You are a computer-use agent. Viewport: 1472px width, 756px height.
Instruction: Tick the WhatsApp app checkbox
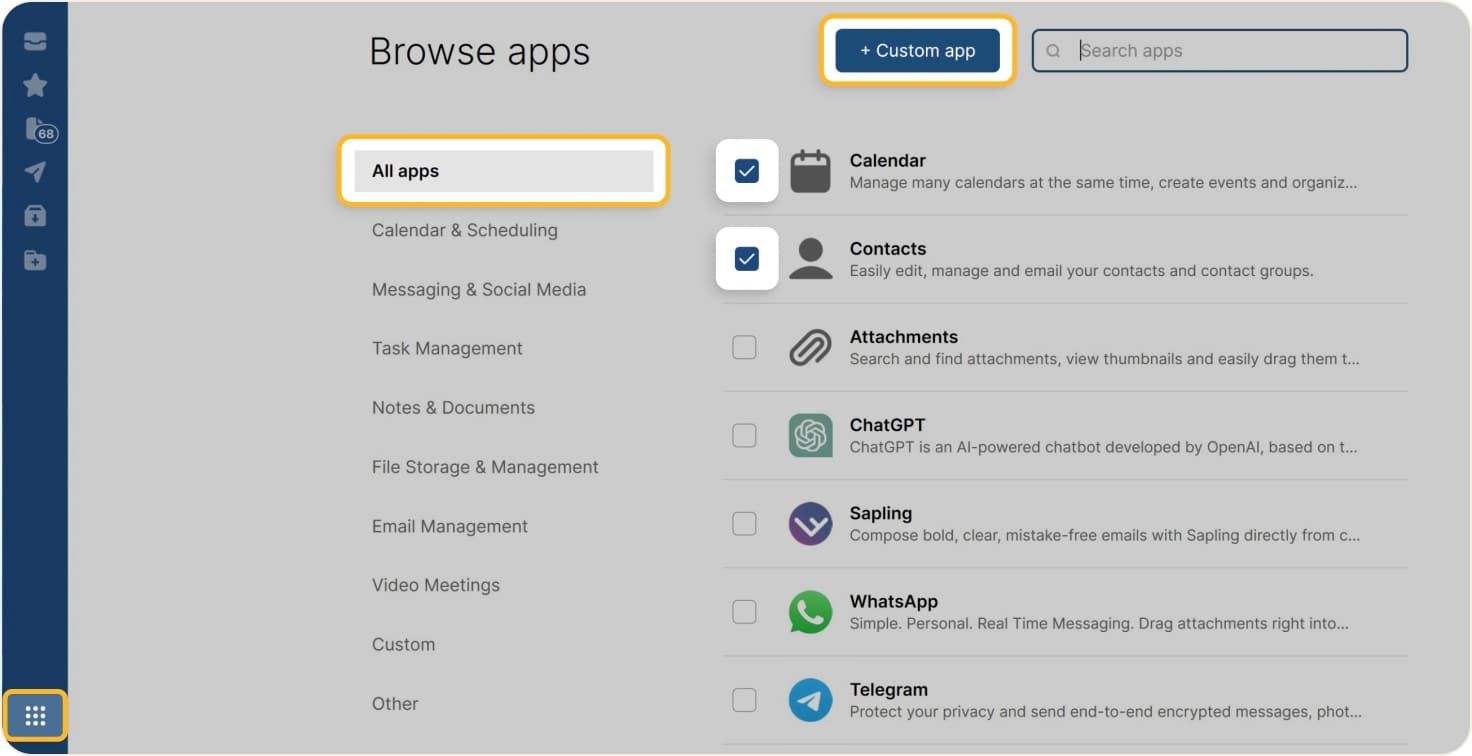[x=744, y=612]
